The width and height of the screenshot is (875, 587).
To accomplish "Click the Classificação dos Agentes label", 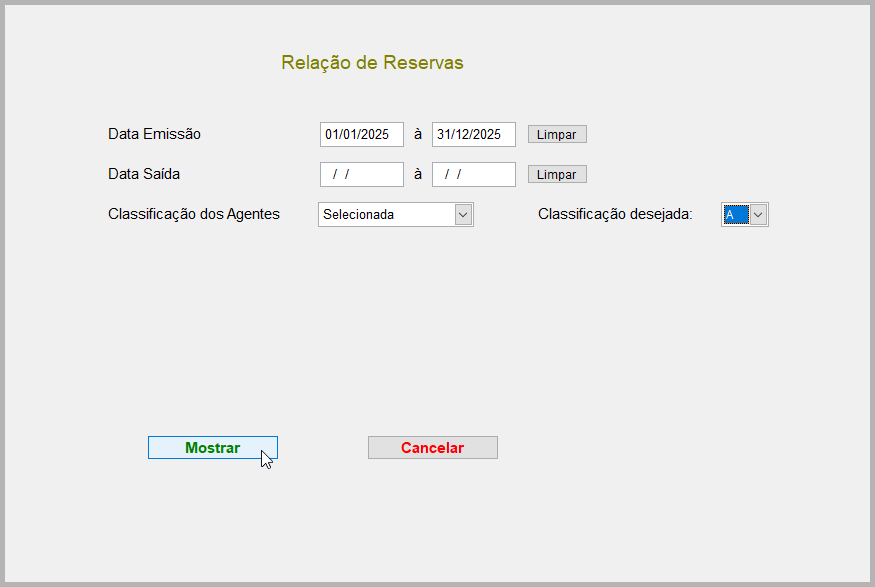I will (193, 214).
